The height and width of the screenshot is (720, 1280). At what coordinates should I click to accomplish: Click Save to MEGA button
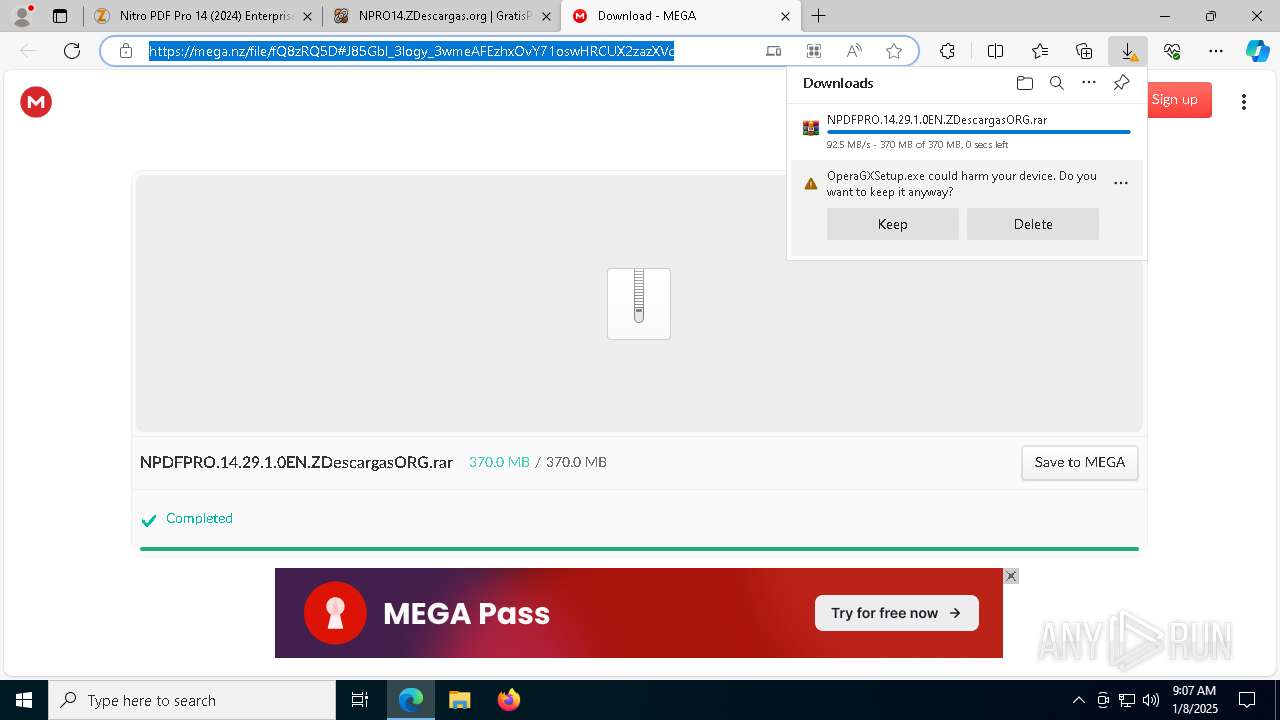1080,462
